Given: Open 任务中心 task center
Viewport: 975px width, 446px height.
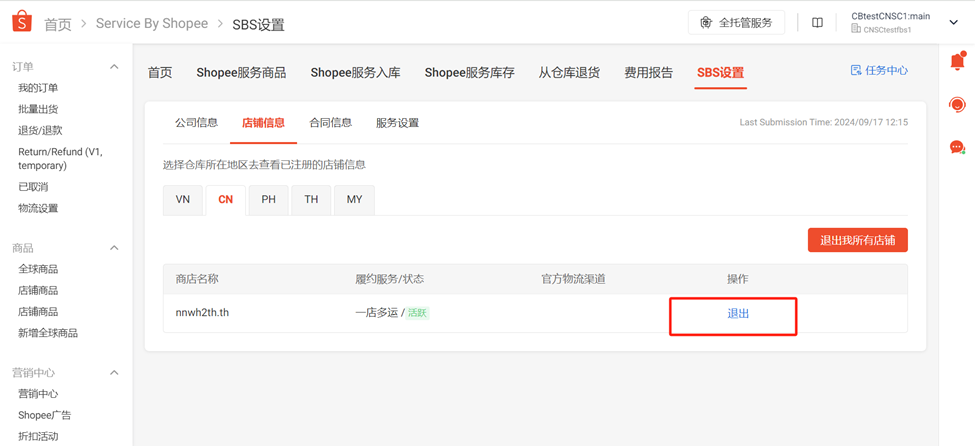Looking at the screenshot, I should (x=879, y=71).
